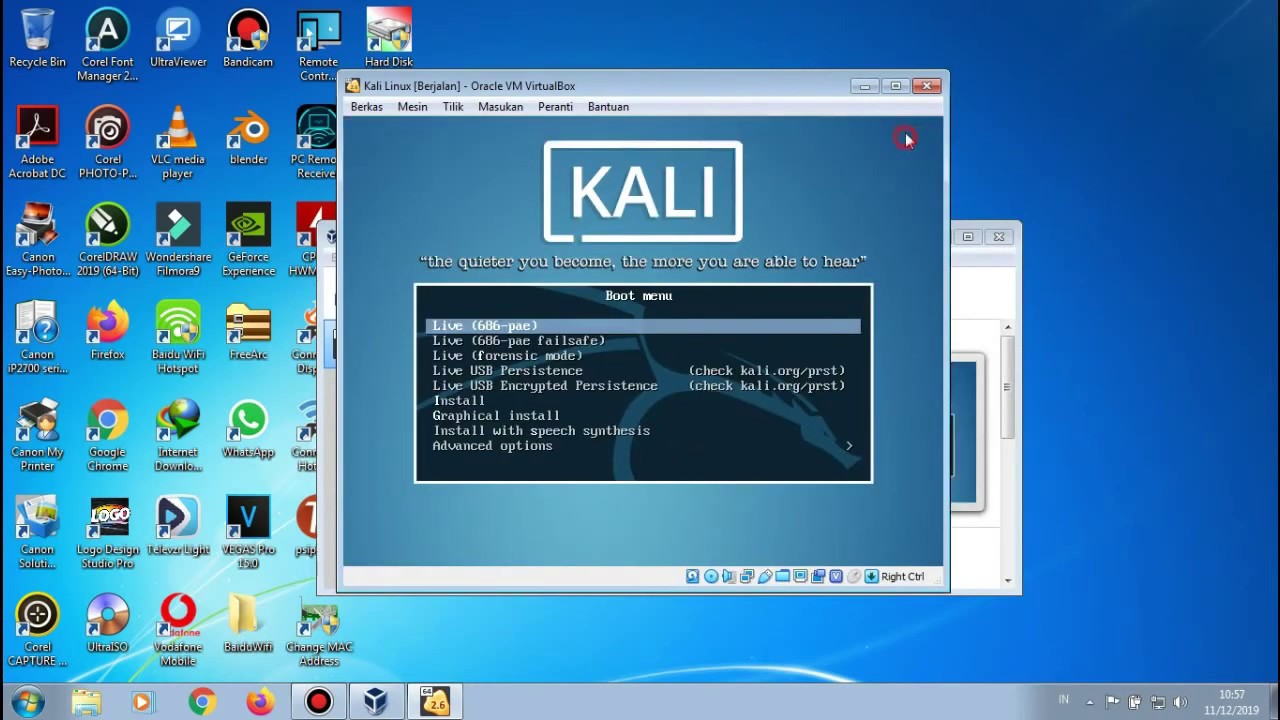Switch to Bandicam recorder taskbar button
Viewport: 1280px width, 720px height.
pyautogui.click(x=318, y=702)
